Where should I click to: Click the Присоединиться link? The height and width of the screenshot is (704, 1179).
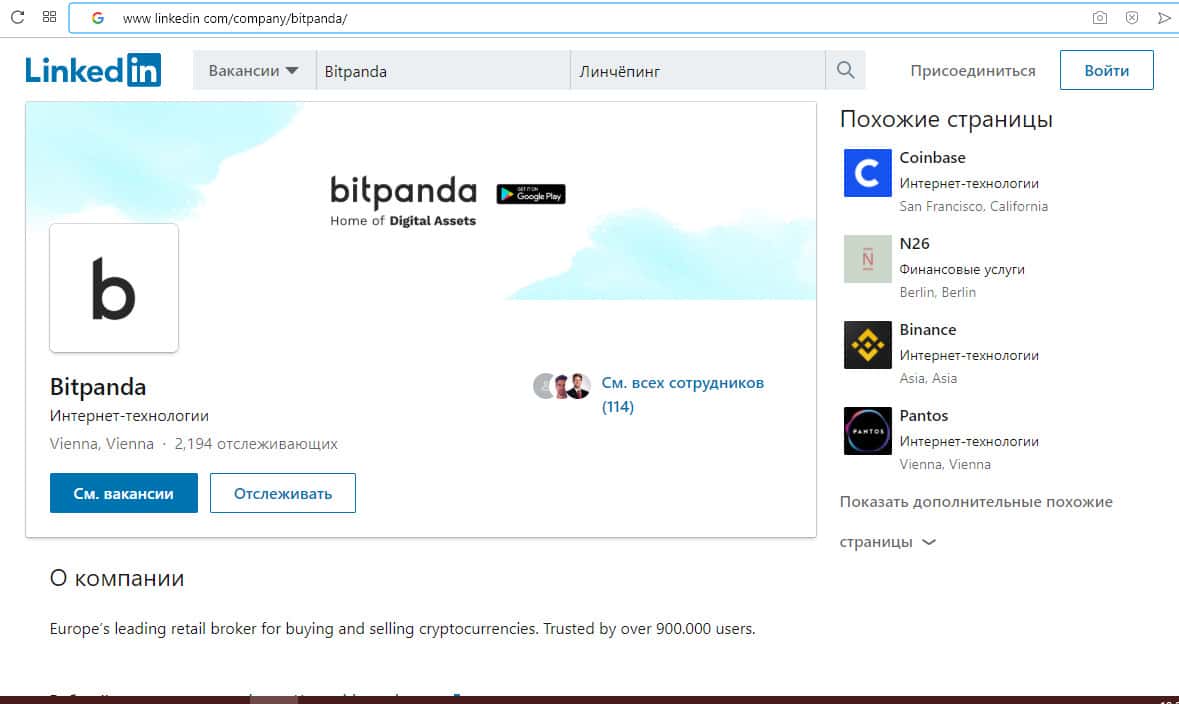tap(972, 71)
